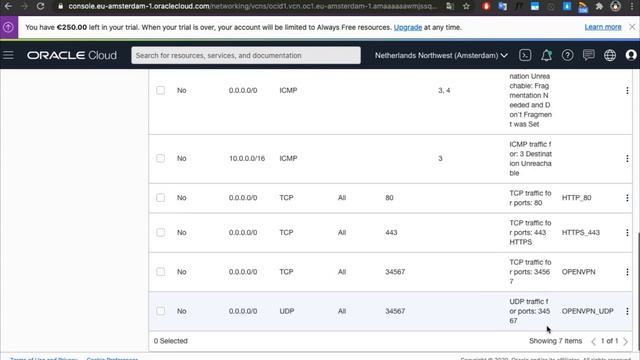Click the 'Showing 7 Items' text
The image size is (640, 360).
pyautogui.click(x=556, y=341)
